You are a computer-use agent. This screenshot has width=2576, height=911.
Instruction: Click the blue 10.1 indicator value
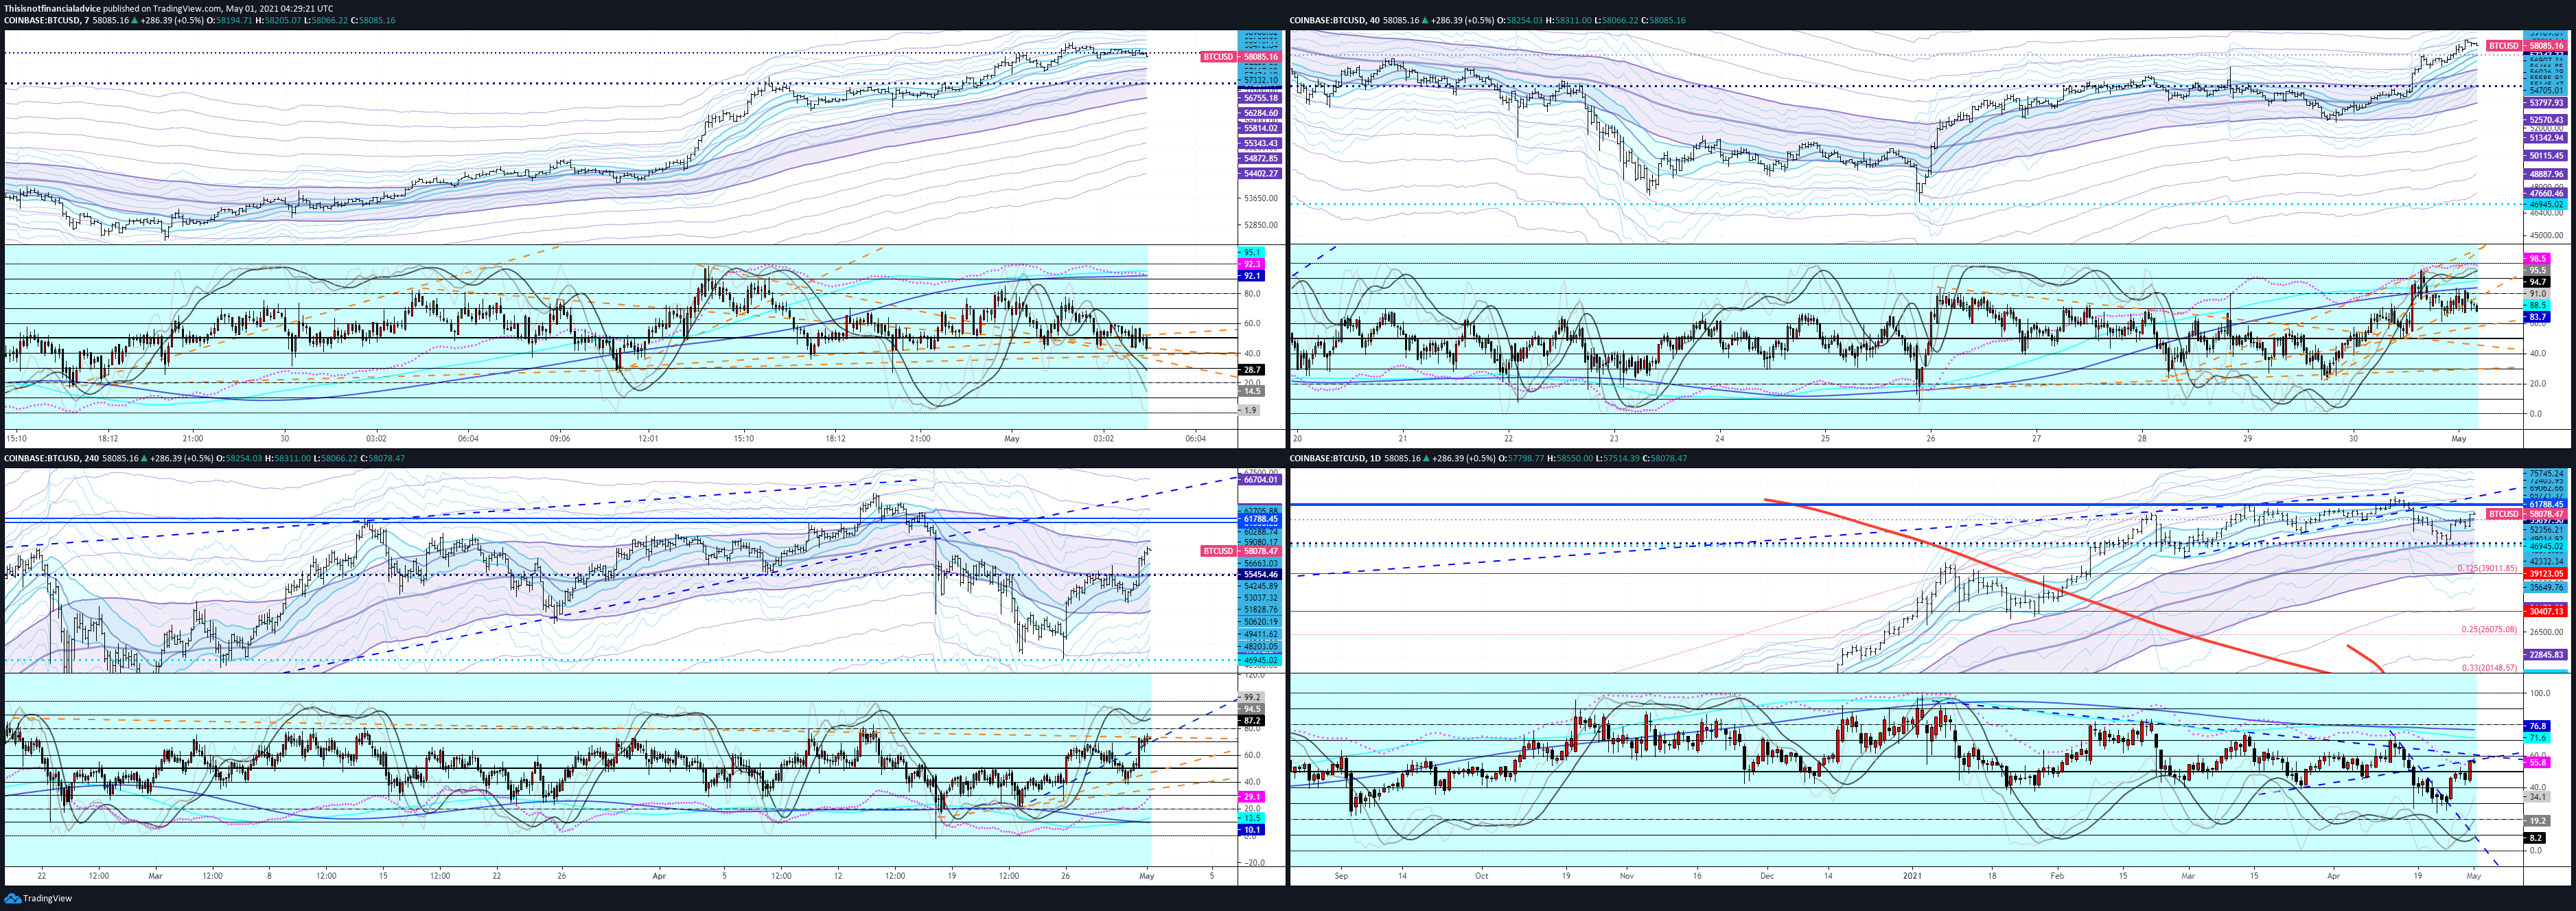pyautogui.click(x=1252, y=829)
